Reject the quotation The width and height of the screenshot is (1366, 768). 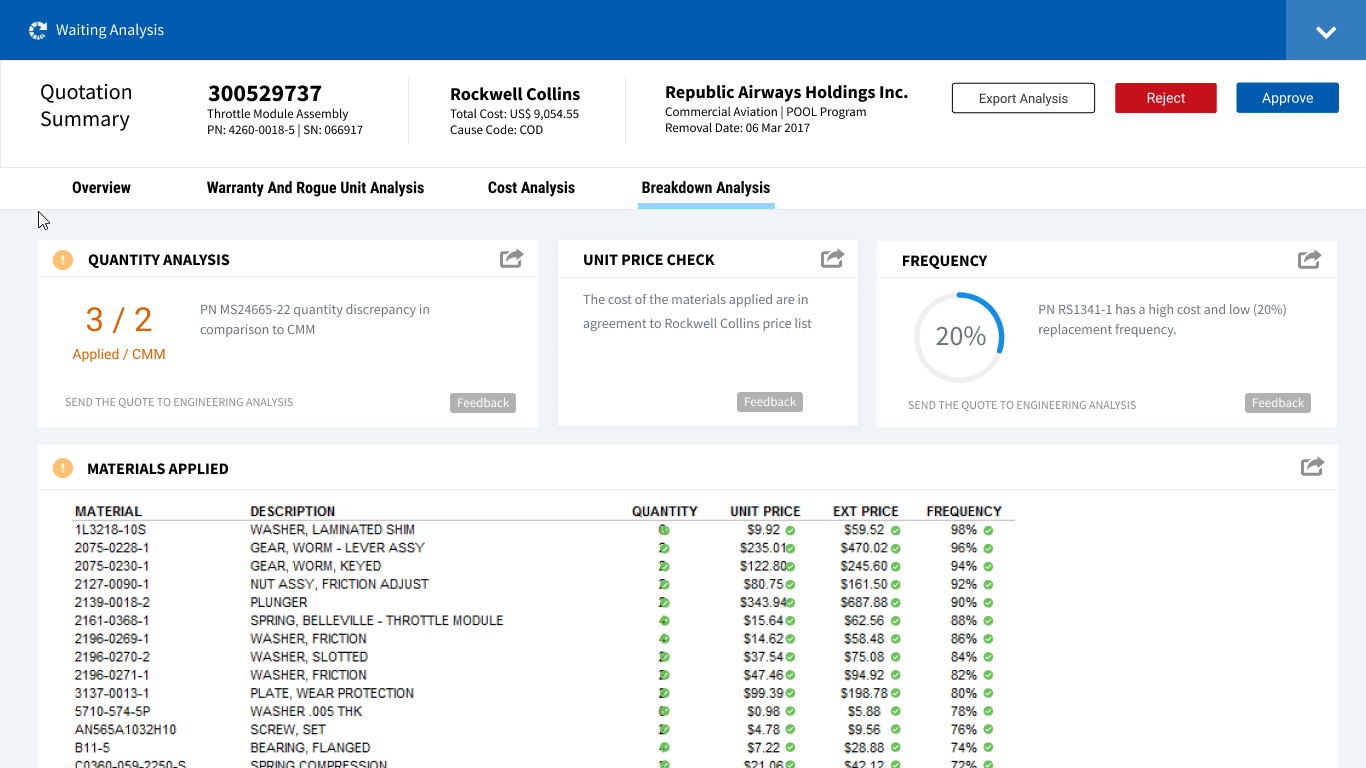pyautogui.click(x=1166, y=98)
